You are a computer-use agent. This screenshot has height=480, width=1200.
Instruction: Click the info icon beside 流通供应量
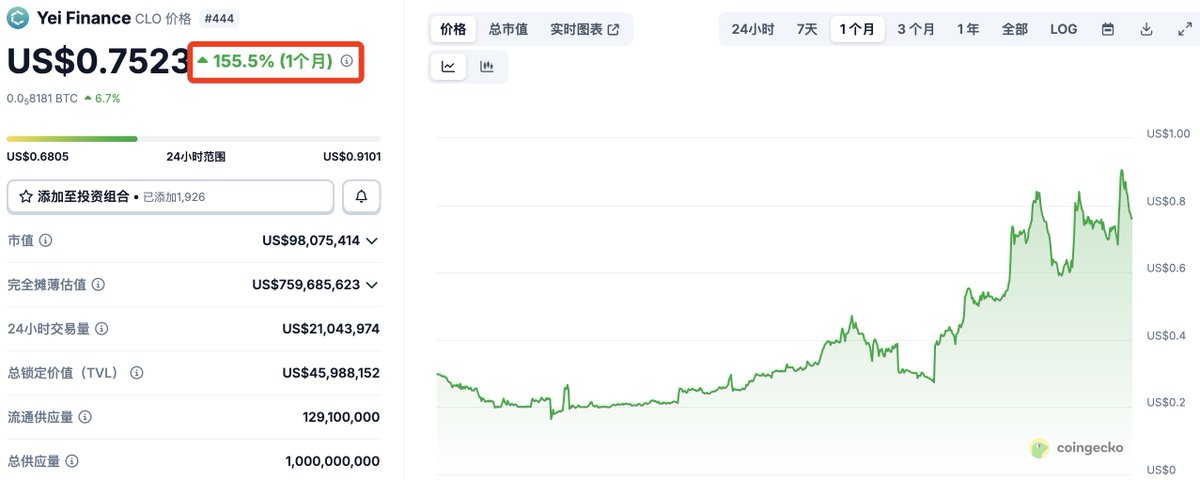86,417
